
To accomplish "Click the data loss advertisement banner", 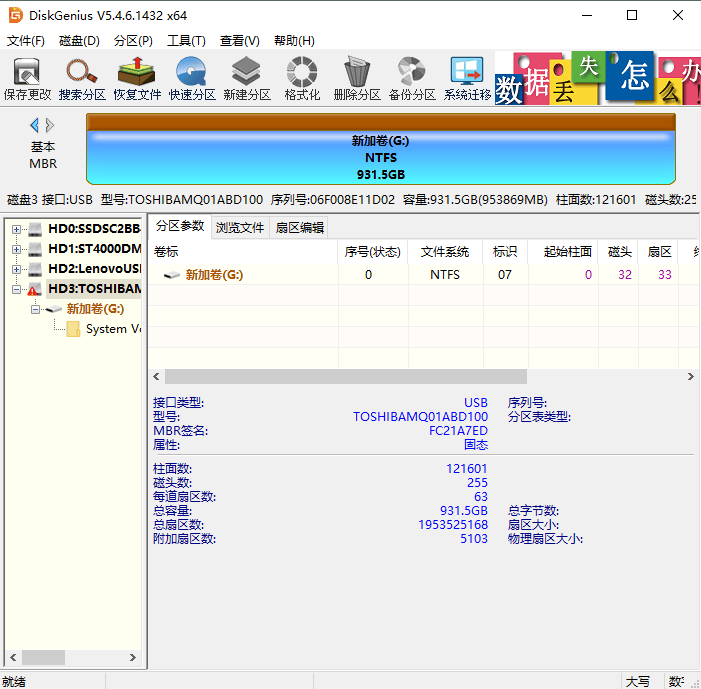I will tap(598, 78).
